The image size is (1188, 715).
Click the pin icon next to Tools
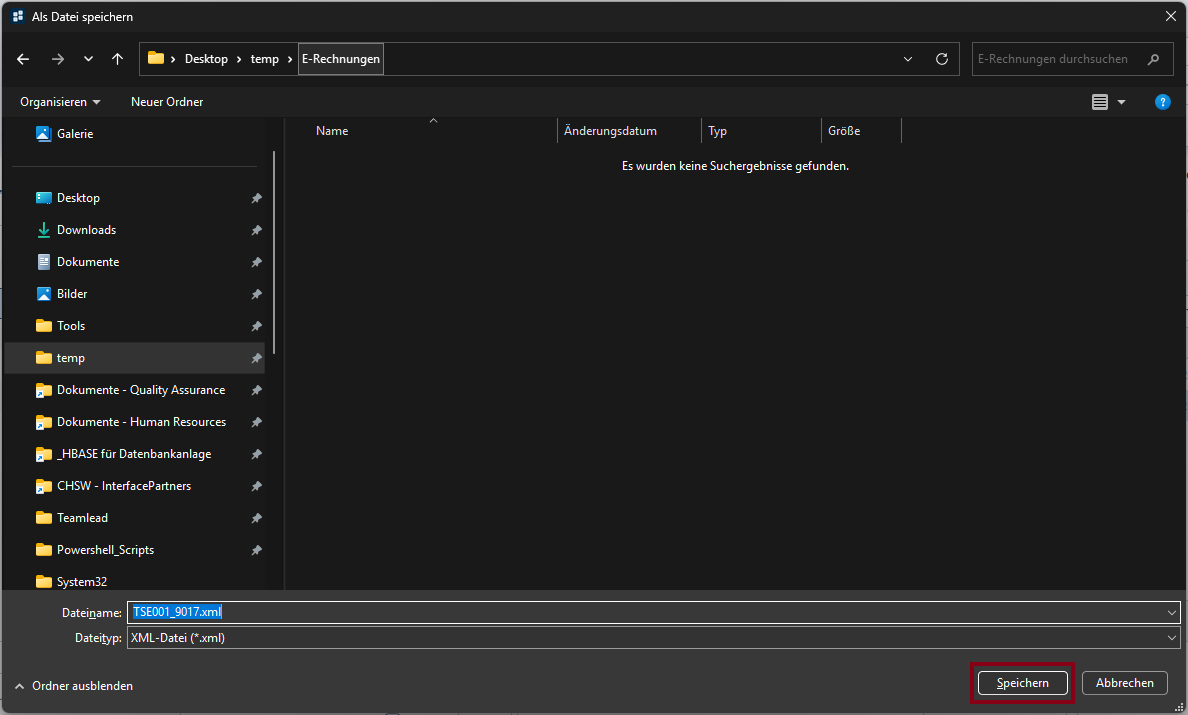pyautogui.click(x=257, y=326)
